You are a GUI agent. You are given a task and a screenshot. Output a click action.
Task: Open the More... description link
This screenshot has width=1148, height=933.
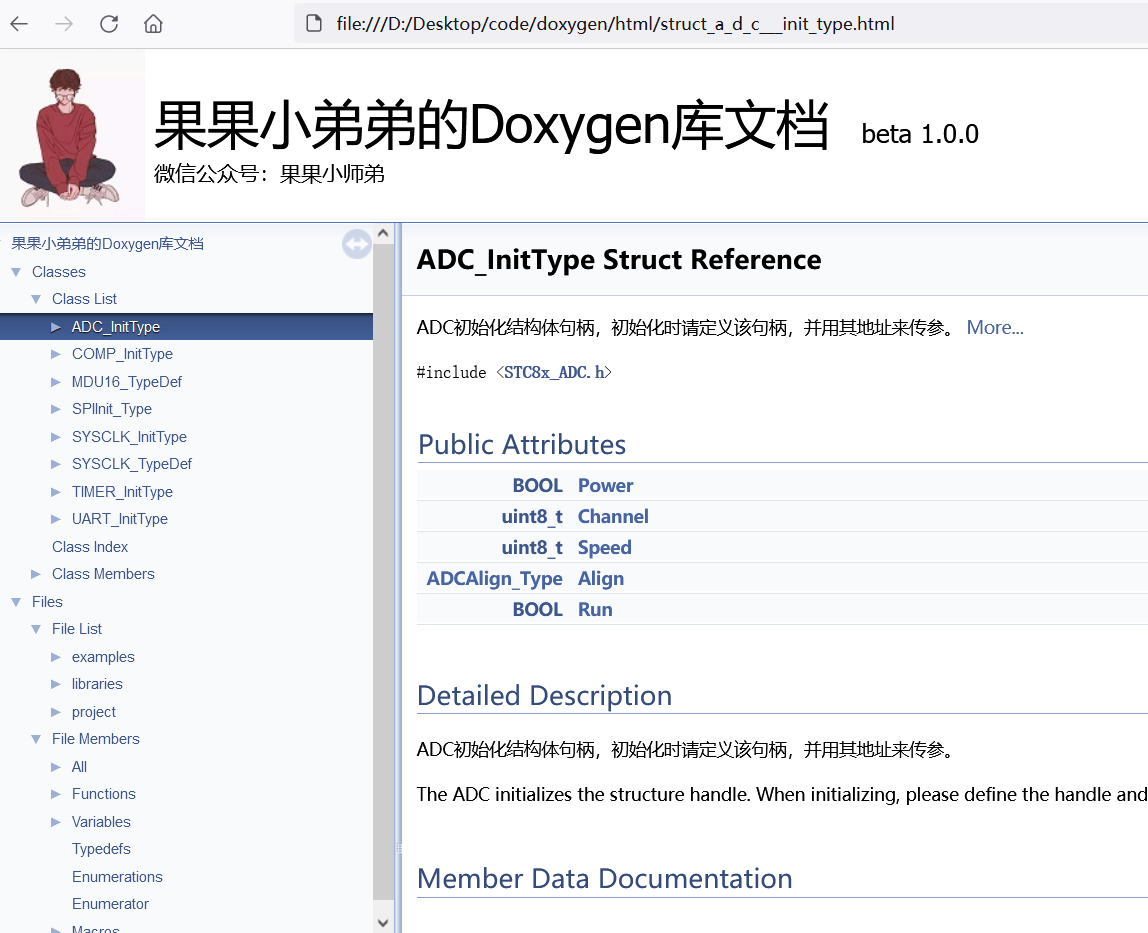[994, 327]
